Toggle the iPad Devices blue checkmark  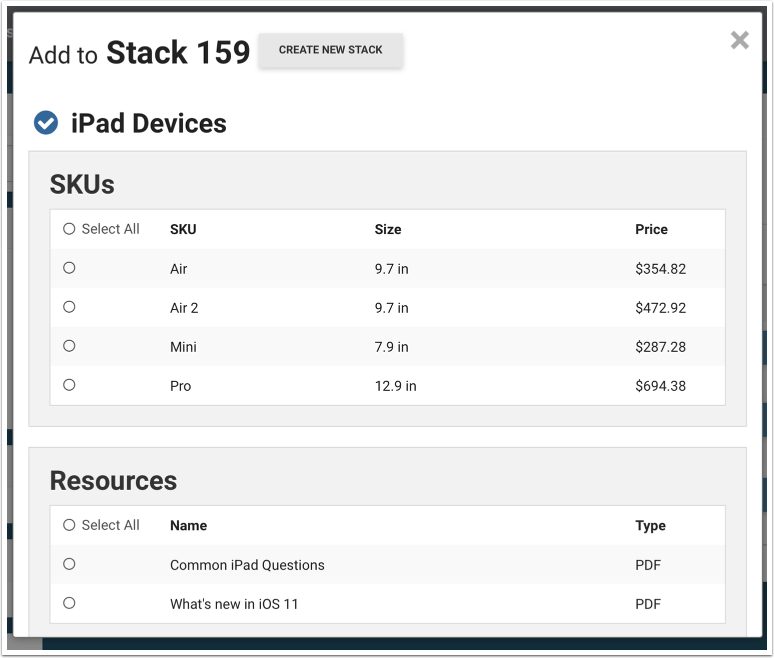point(46,122)
